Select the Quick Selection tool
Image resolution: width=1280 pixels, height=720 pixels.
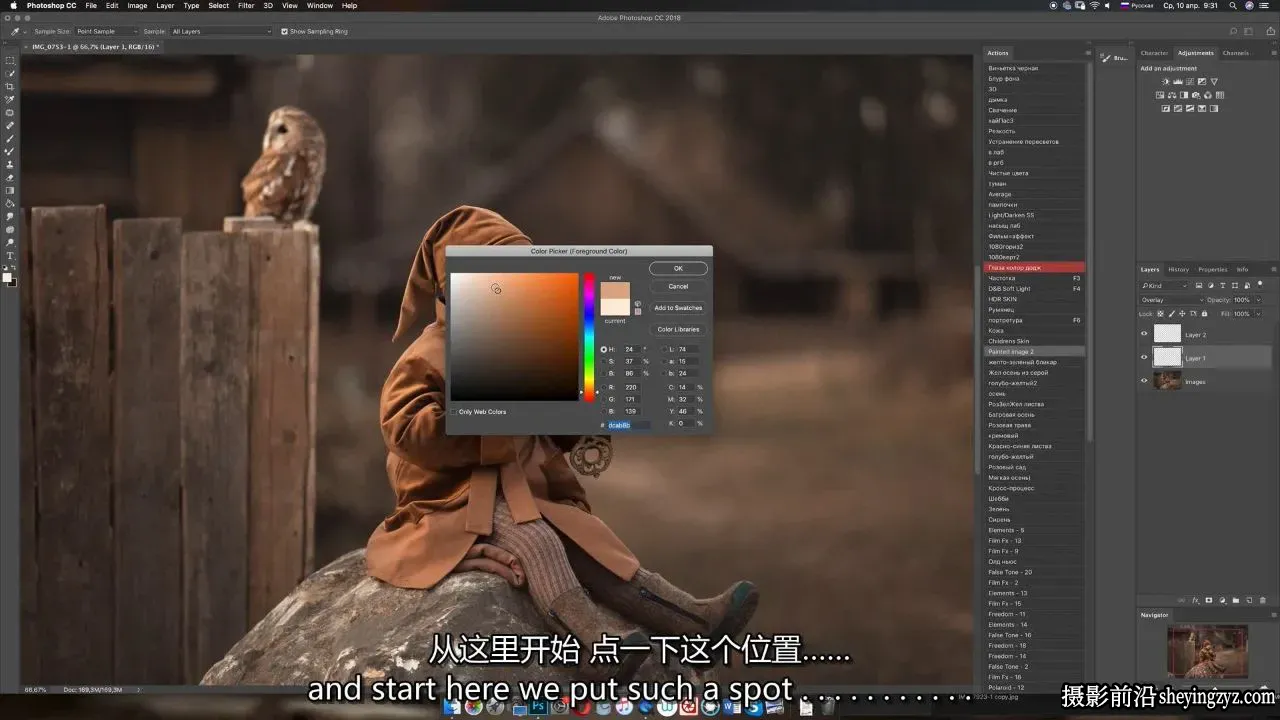[x=10, y=74]
